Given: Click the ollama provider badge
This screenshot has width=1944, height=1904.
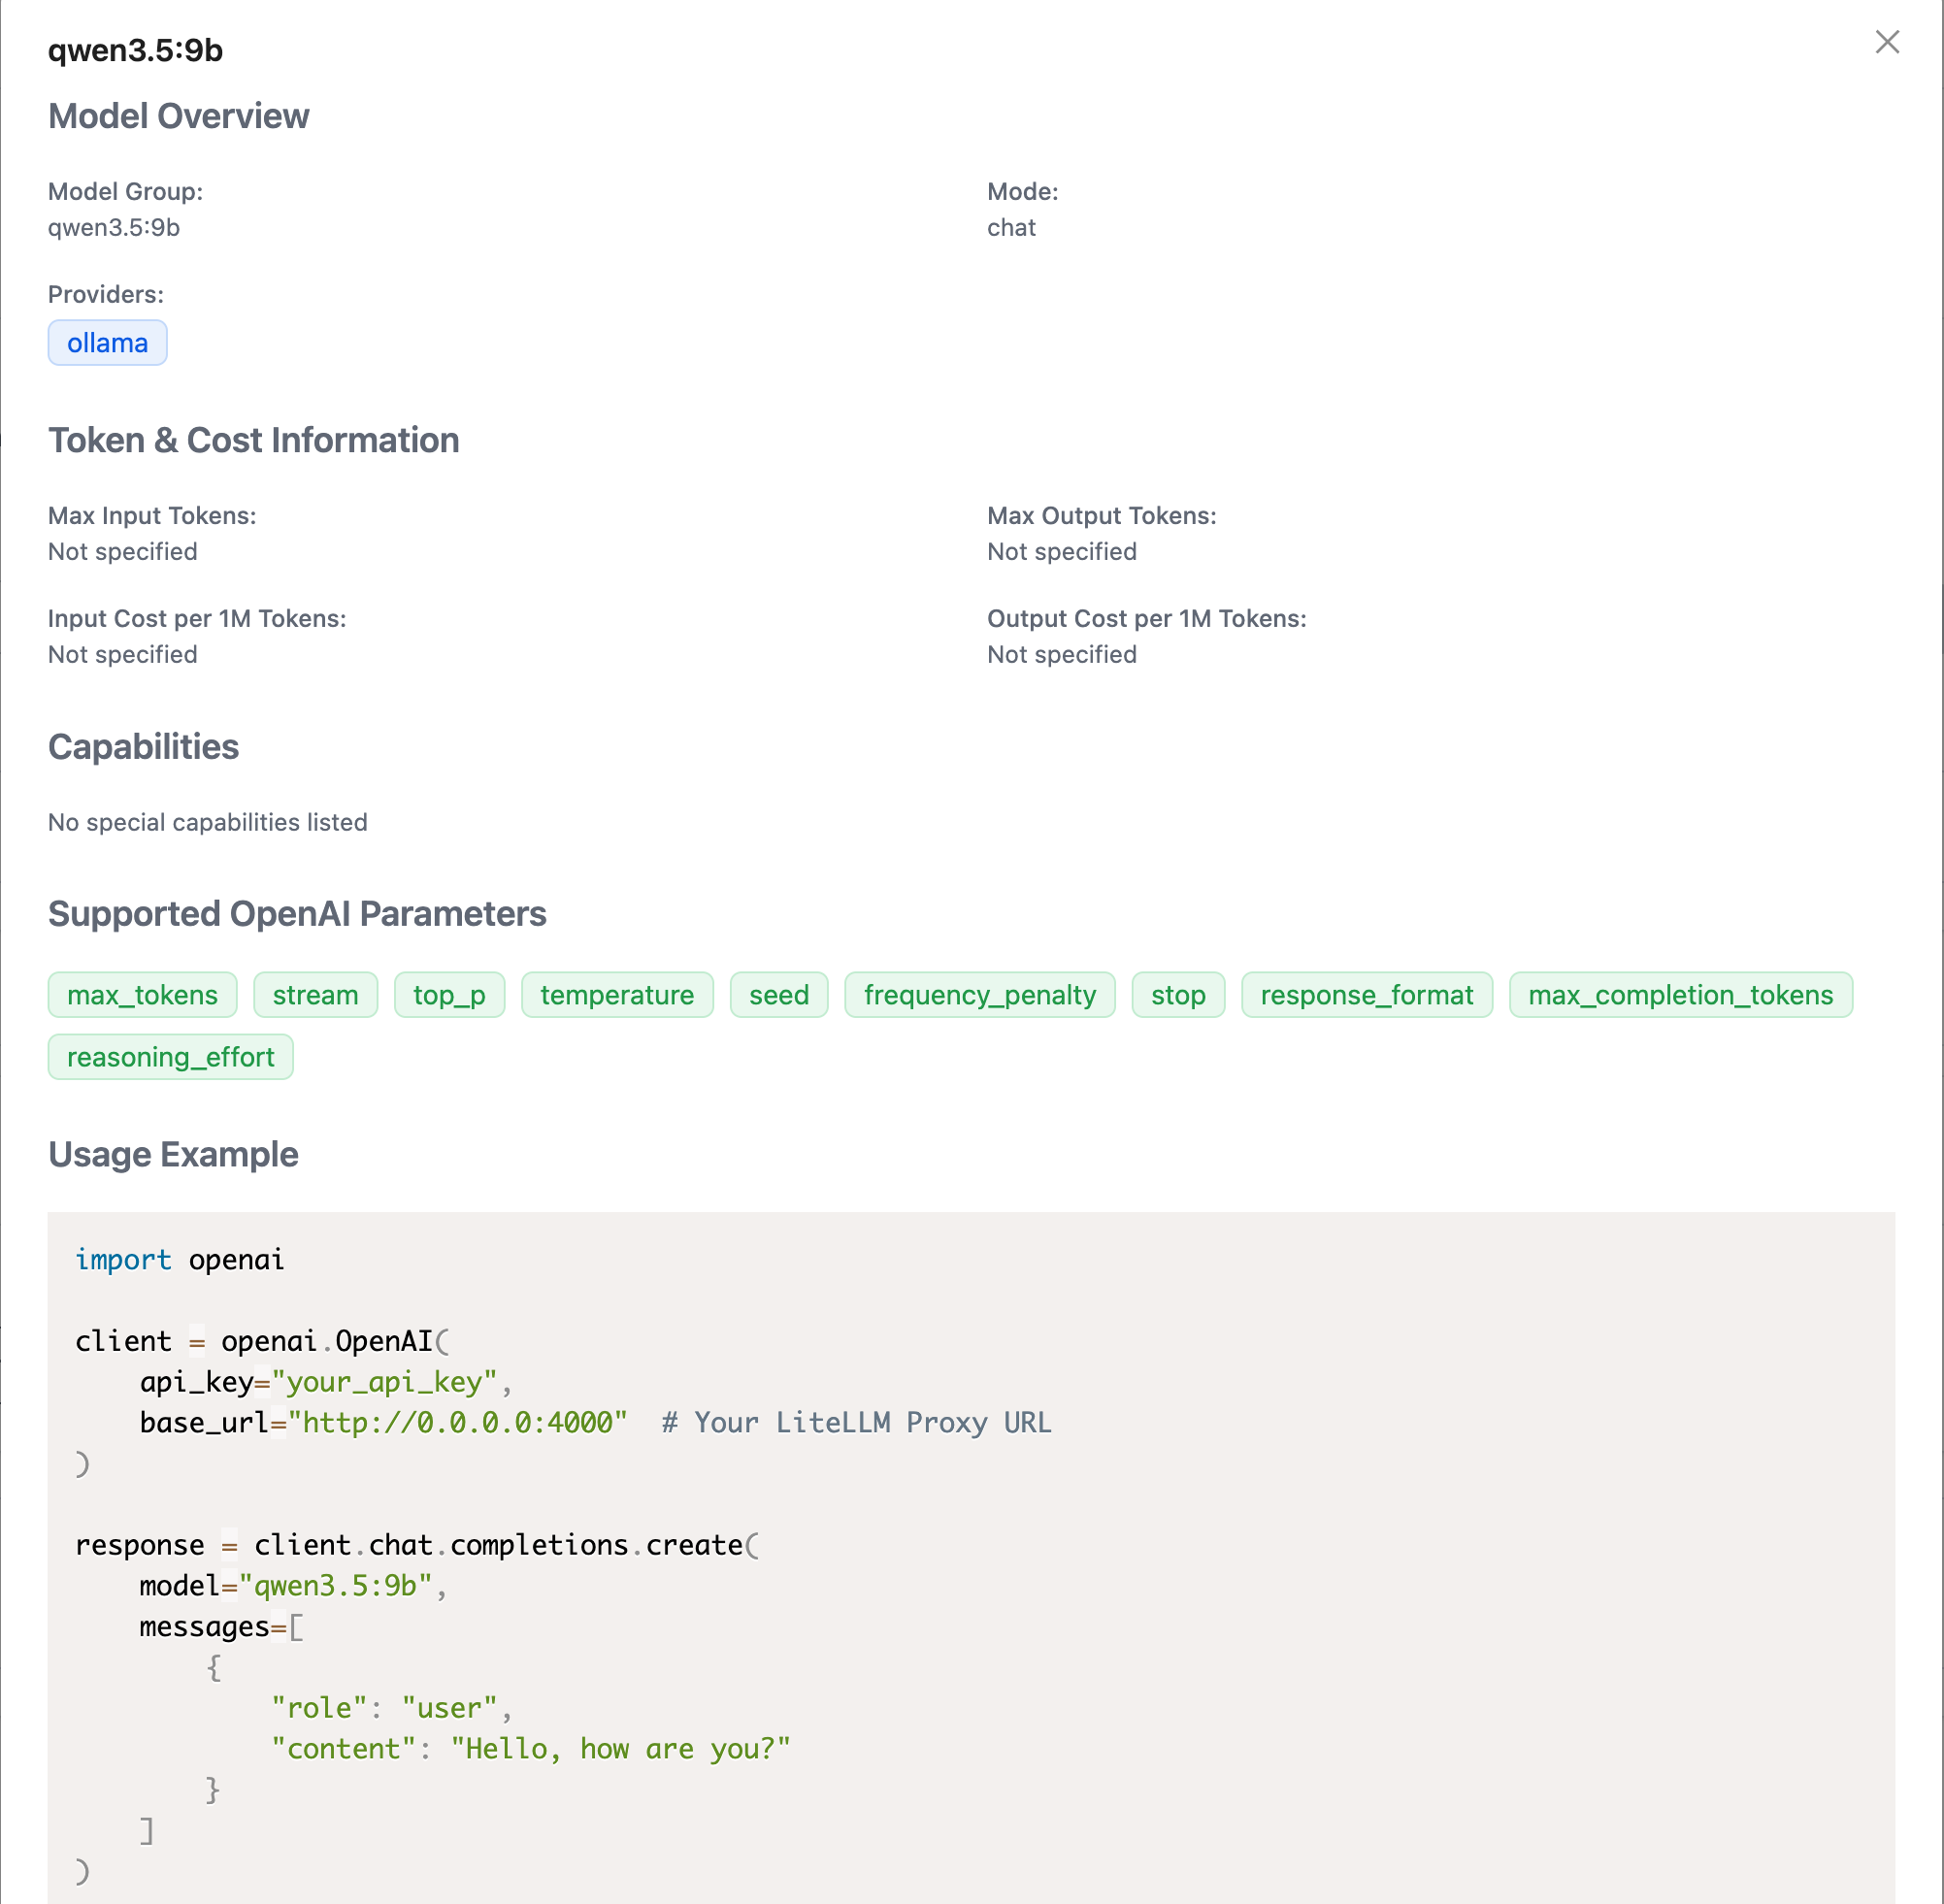Looking at the screenshot, I should point(107,343).
